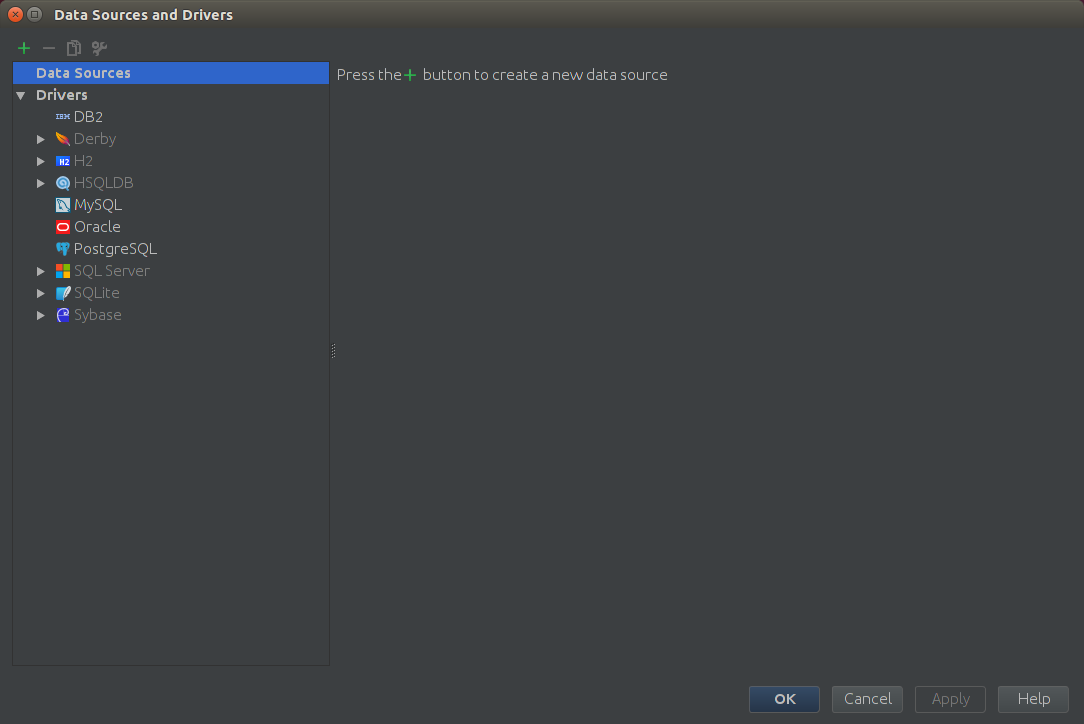Viewport: 1084px width, 724px height.
Task: Expand the SQL Server driver node
Action: [41, 271]
